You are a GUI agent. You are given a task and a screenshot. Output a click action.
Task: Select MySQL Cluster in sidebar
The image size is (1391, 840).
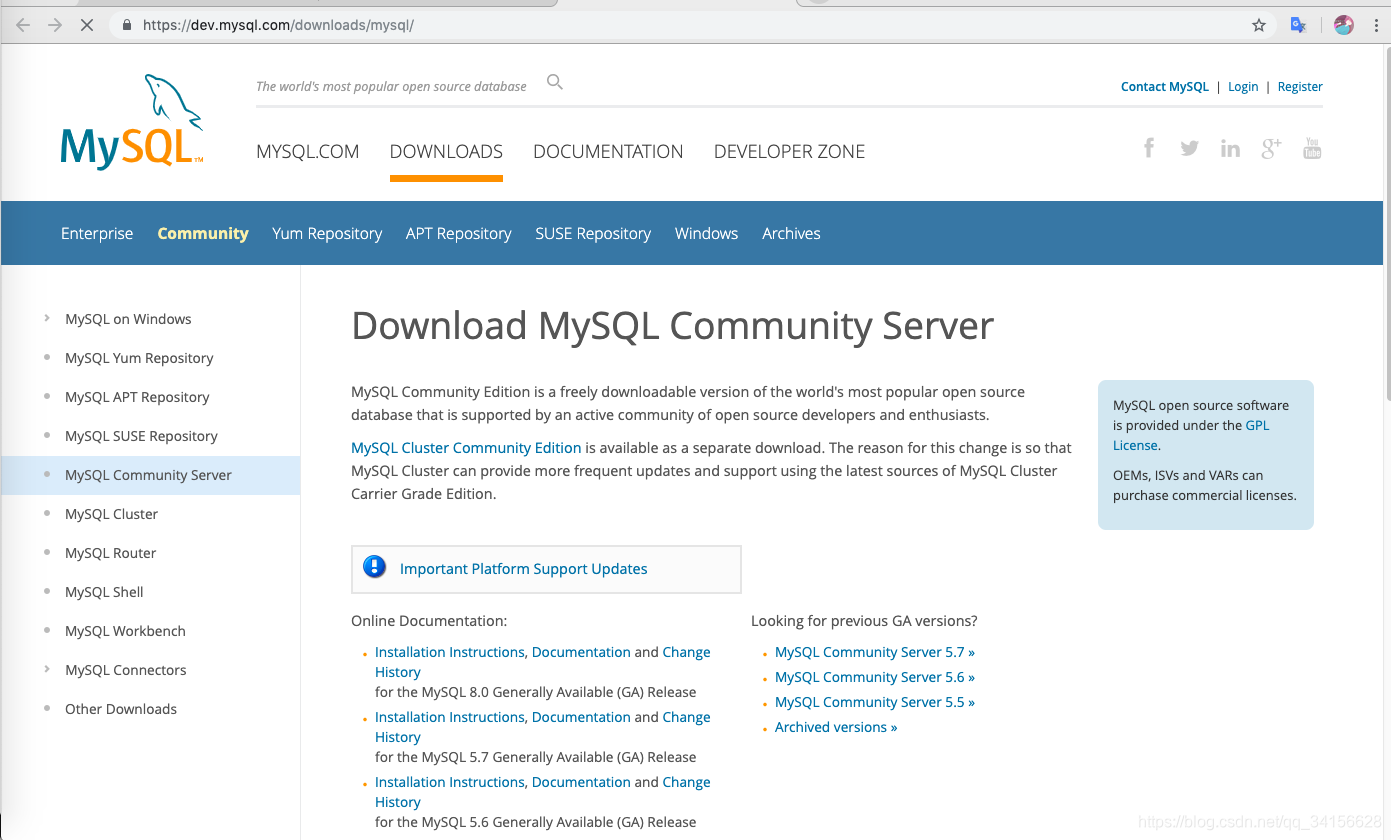click(x=111, y=514)
